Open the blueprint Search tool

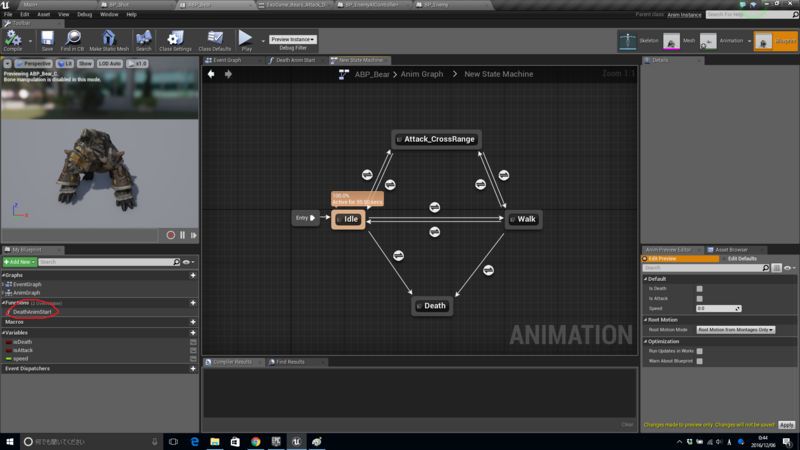pyautogui.click(x=144, y=40)
